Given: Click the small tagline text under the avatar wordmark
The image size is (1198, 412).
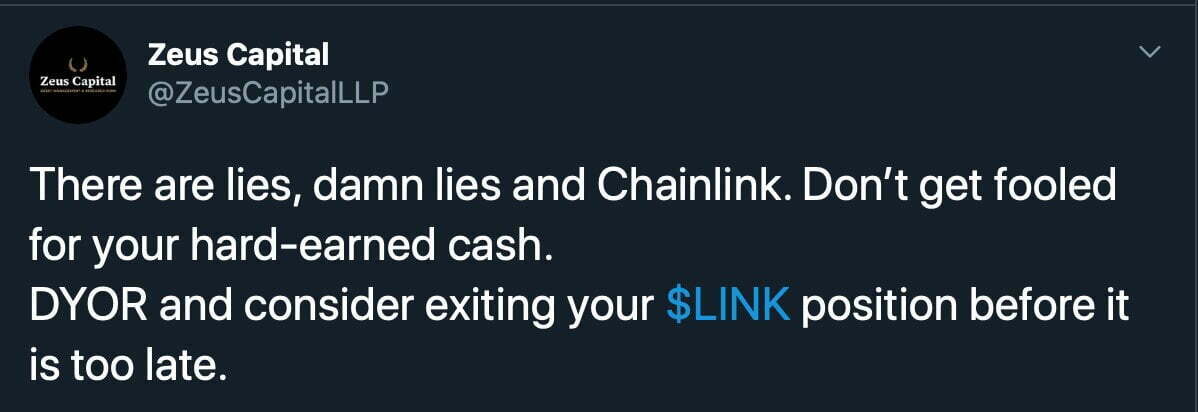Looking at the screenshot, I should coord(77,90).
